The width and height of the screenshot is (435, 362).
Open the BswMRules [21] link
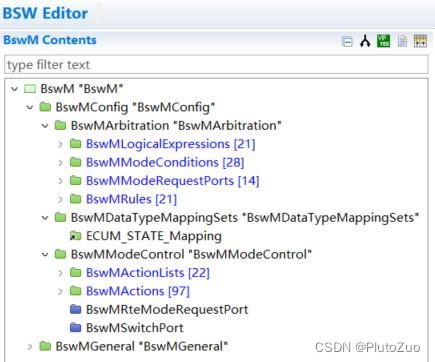point(131,199)
